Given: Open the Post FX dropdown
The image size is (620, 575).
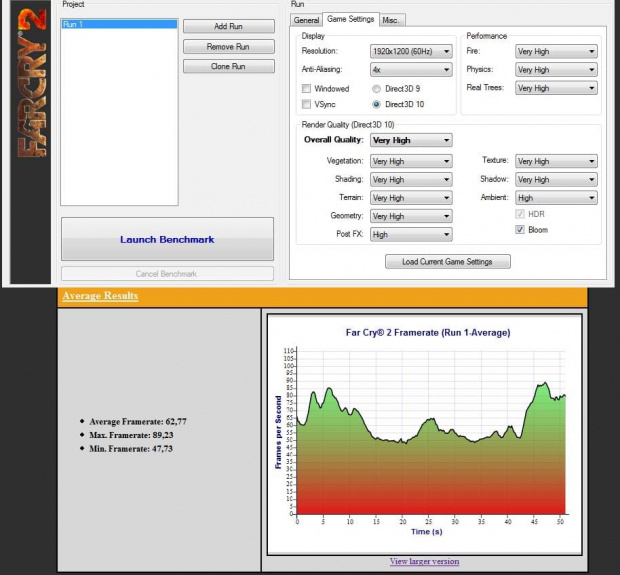Looking at the screenshot, I should click(411, 235).
